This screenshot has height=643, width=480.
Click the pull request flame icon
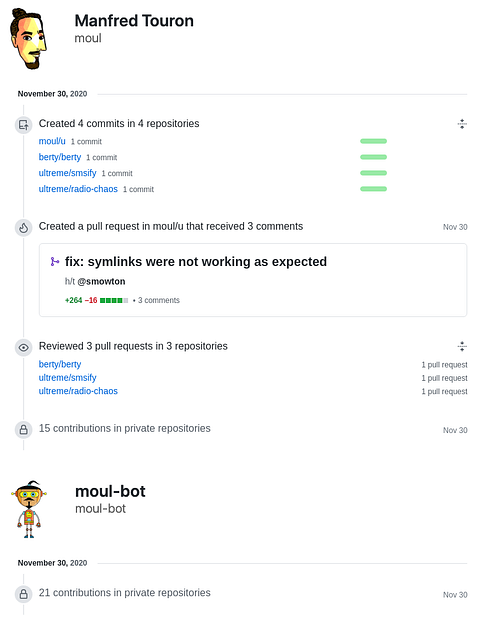point(23,228)
